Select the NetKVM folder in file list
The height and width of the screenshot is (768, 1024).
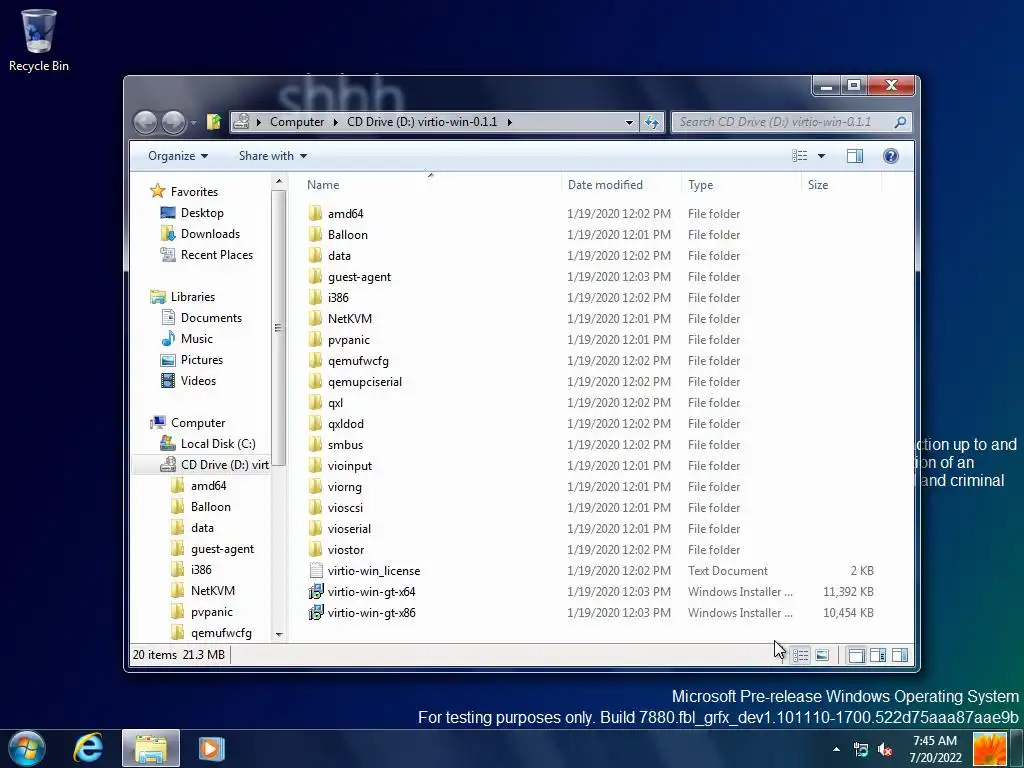(349, 319)
